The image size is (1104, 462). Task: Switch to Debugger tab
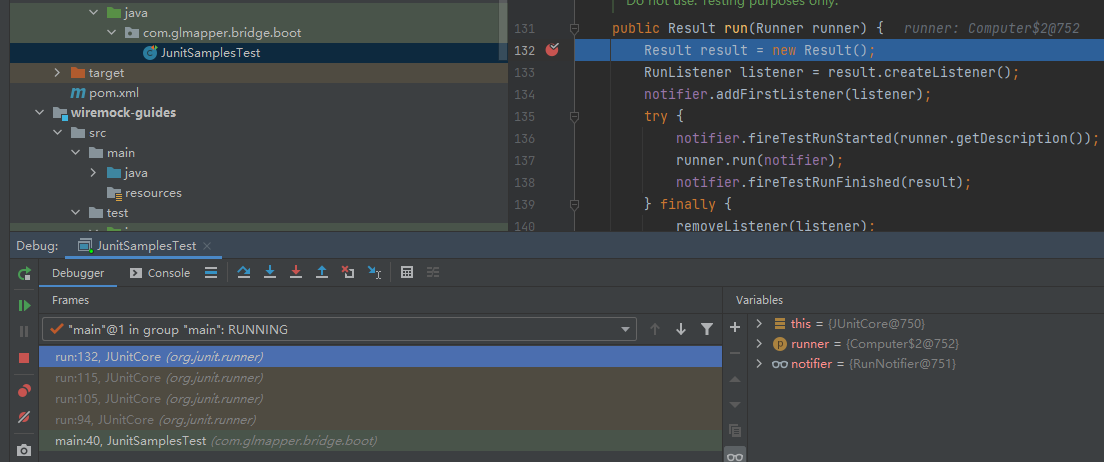click(78, 273)
